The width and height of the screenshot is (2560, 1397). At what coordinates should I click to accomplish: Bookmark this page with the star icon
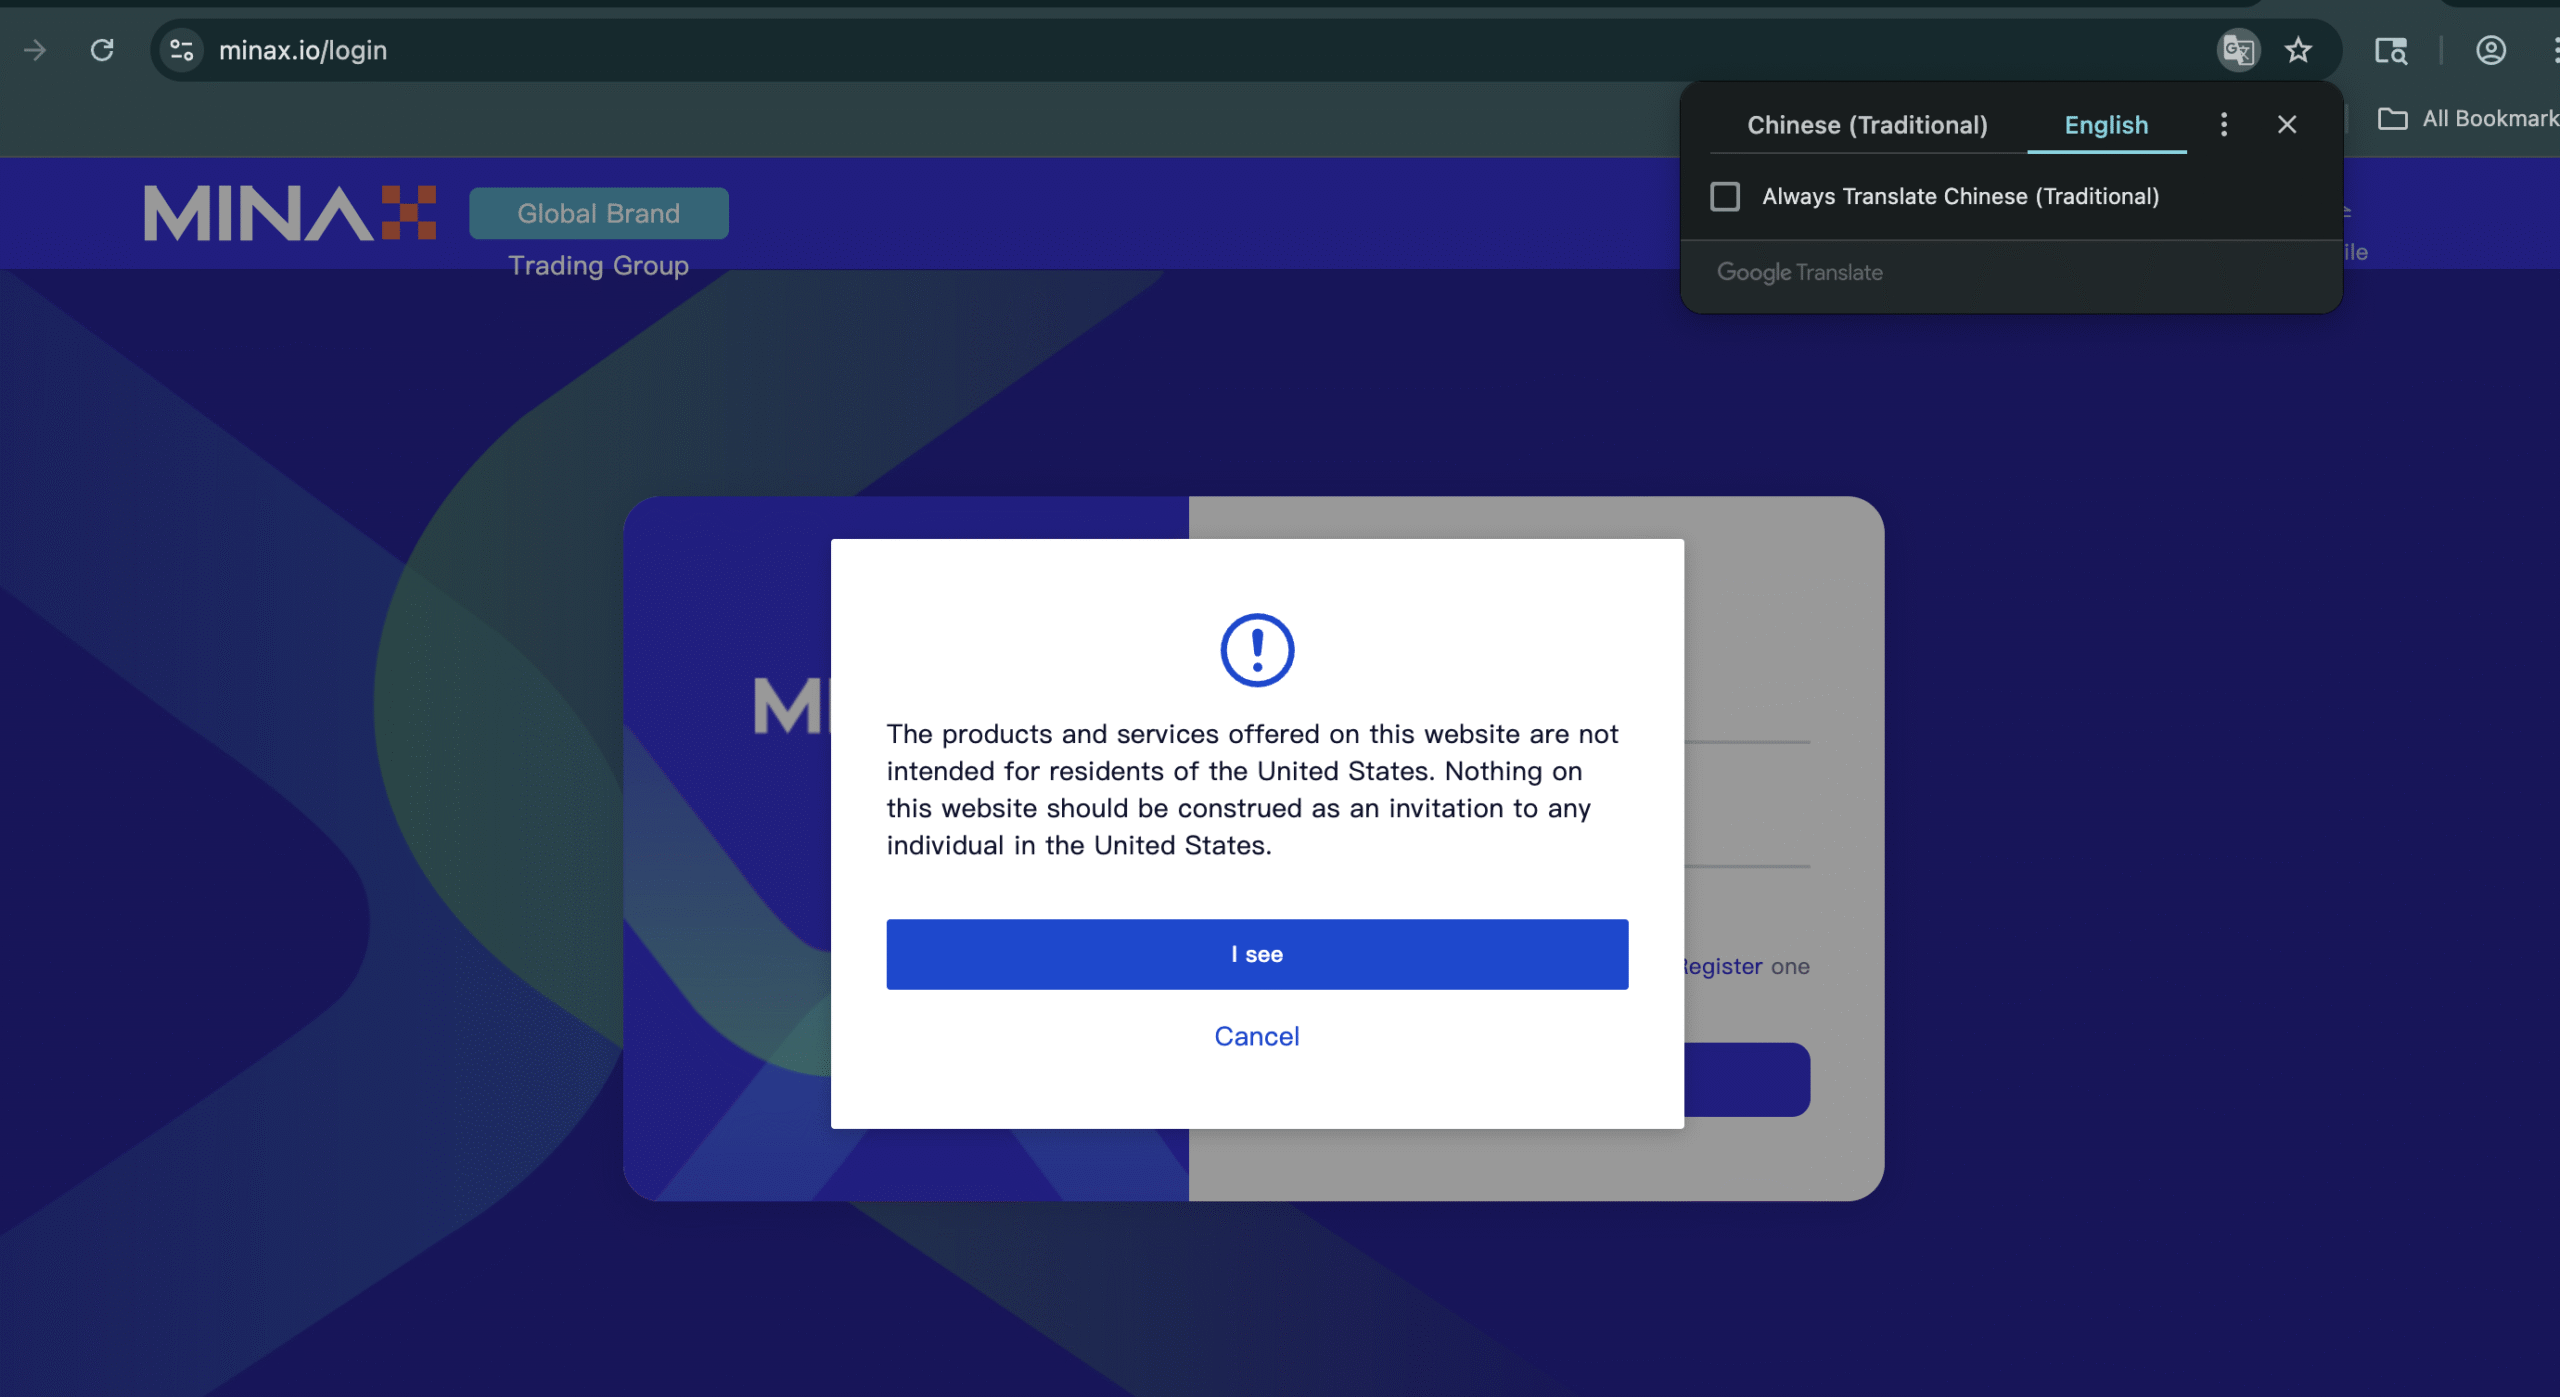pyautogui.click(x=2298, y=50)
